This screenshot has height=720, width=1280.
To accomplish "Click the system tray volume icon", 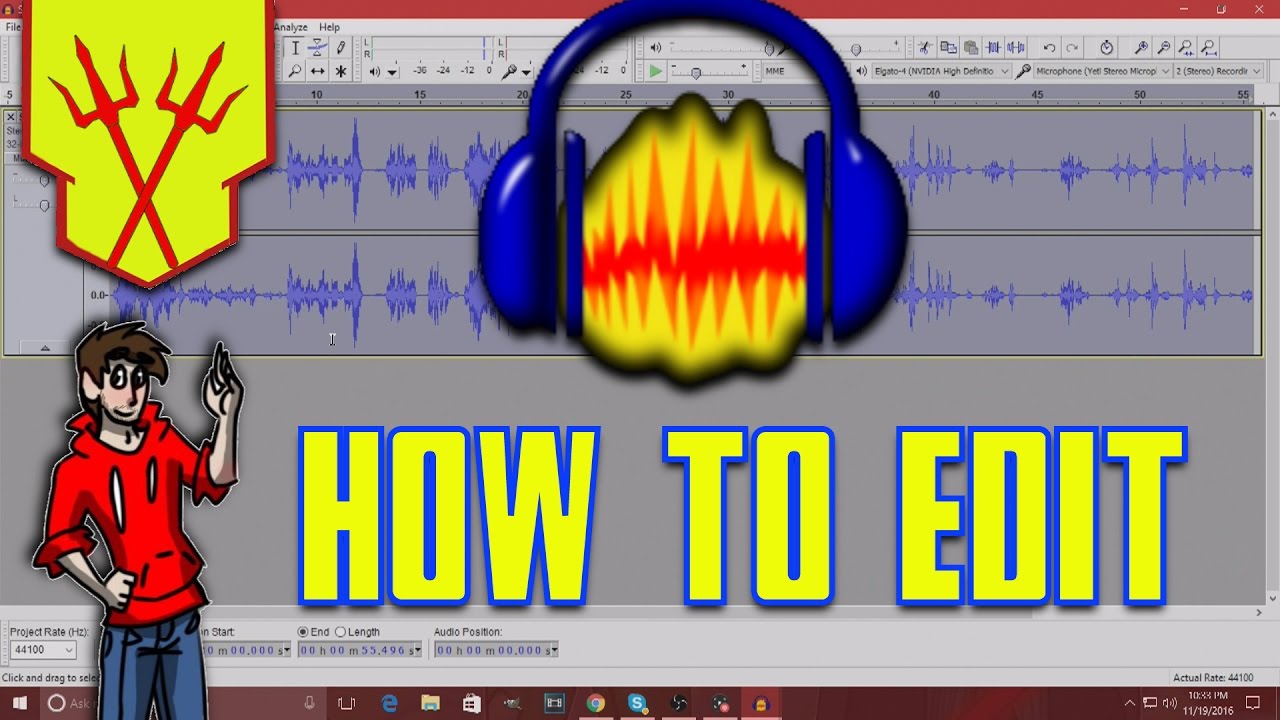I will (1169, 703).
